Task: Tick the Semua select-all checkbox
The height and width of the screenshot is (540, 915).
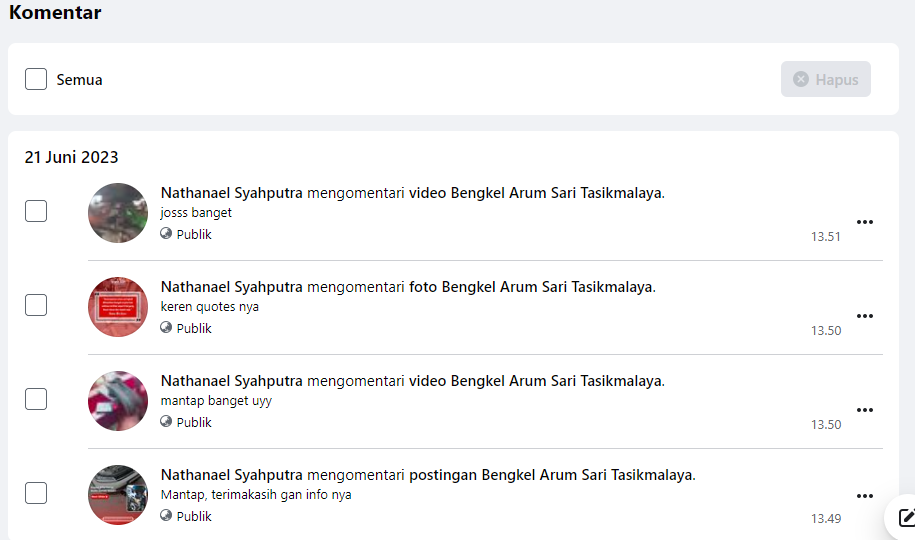Action: point(36,79)
